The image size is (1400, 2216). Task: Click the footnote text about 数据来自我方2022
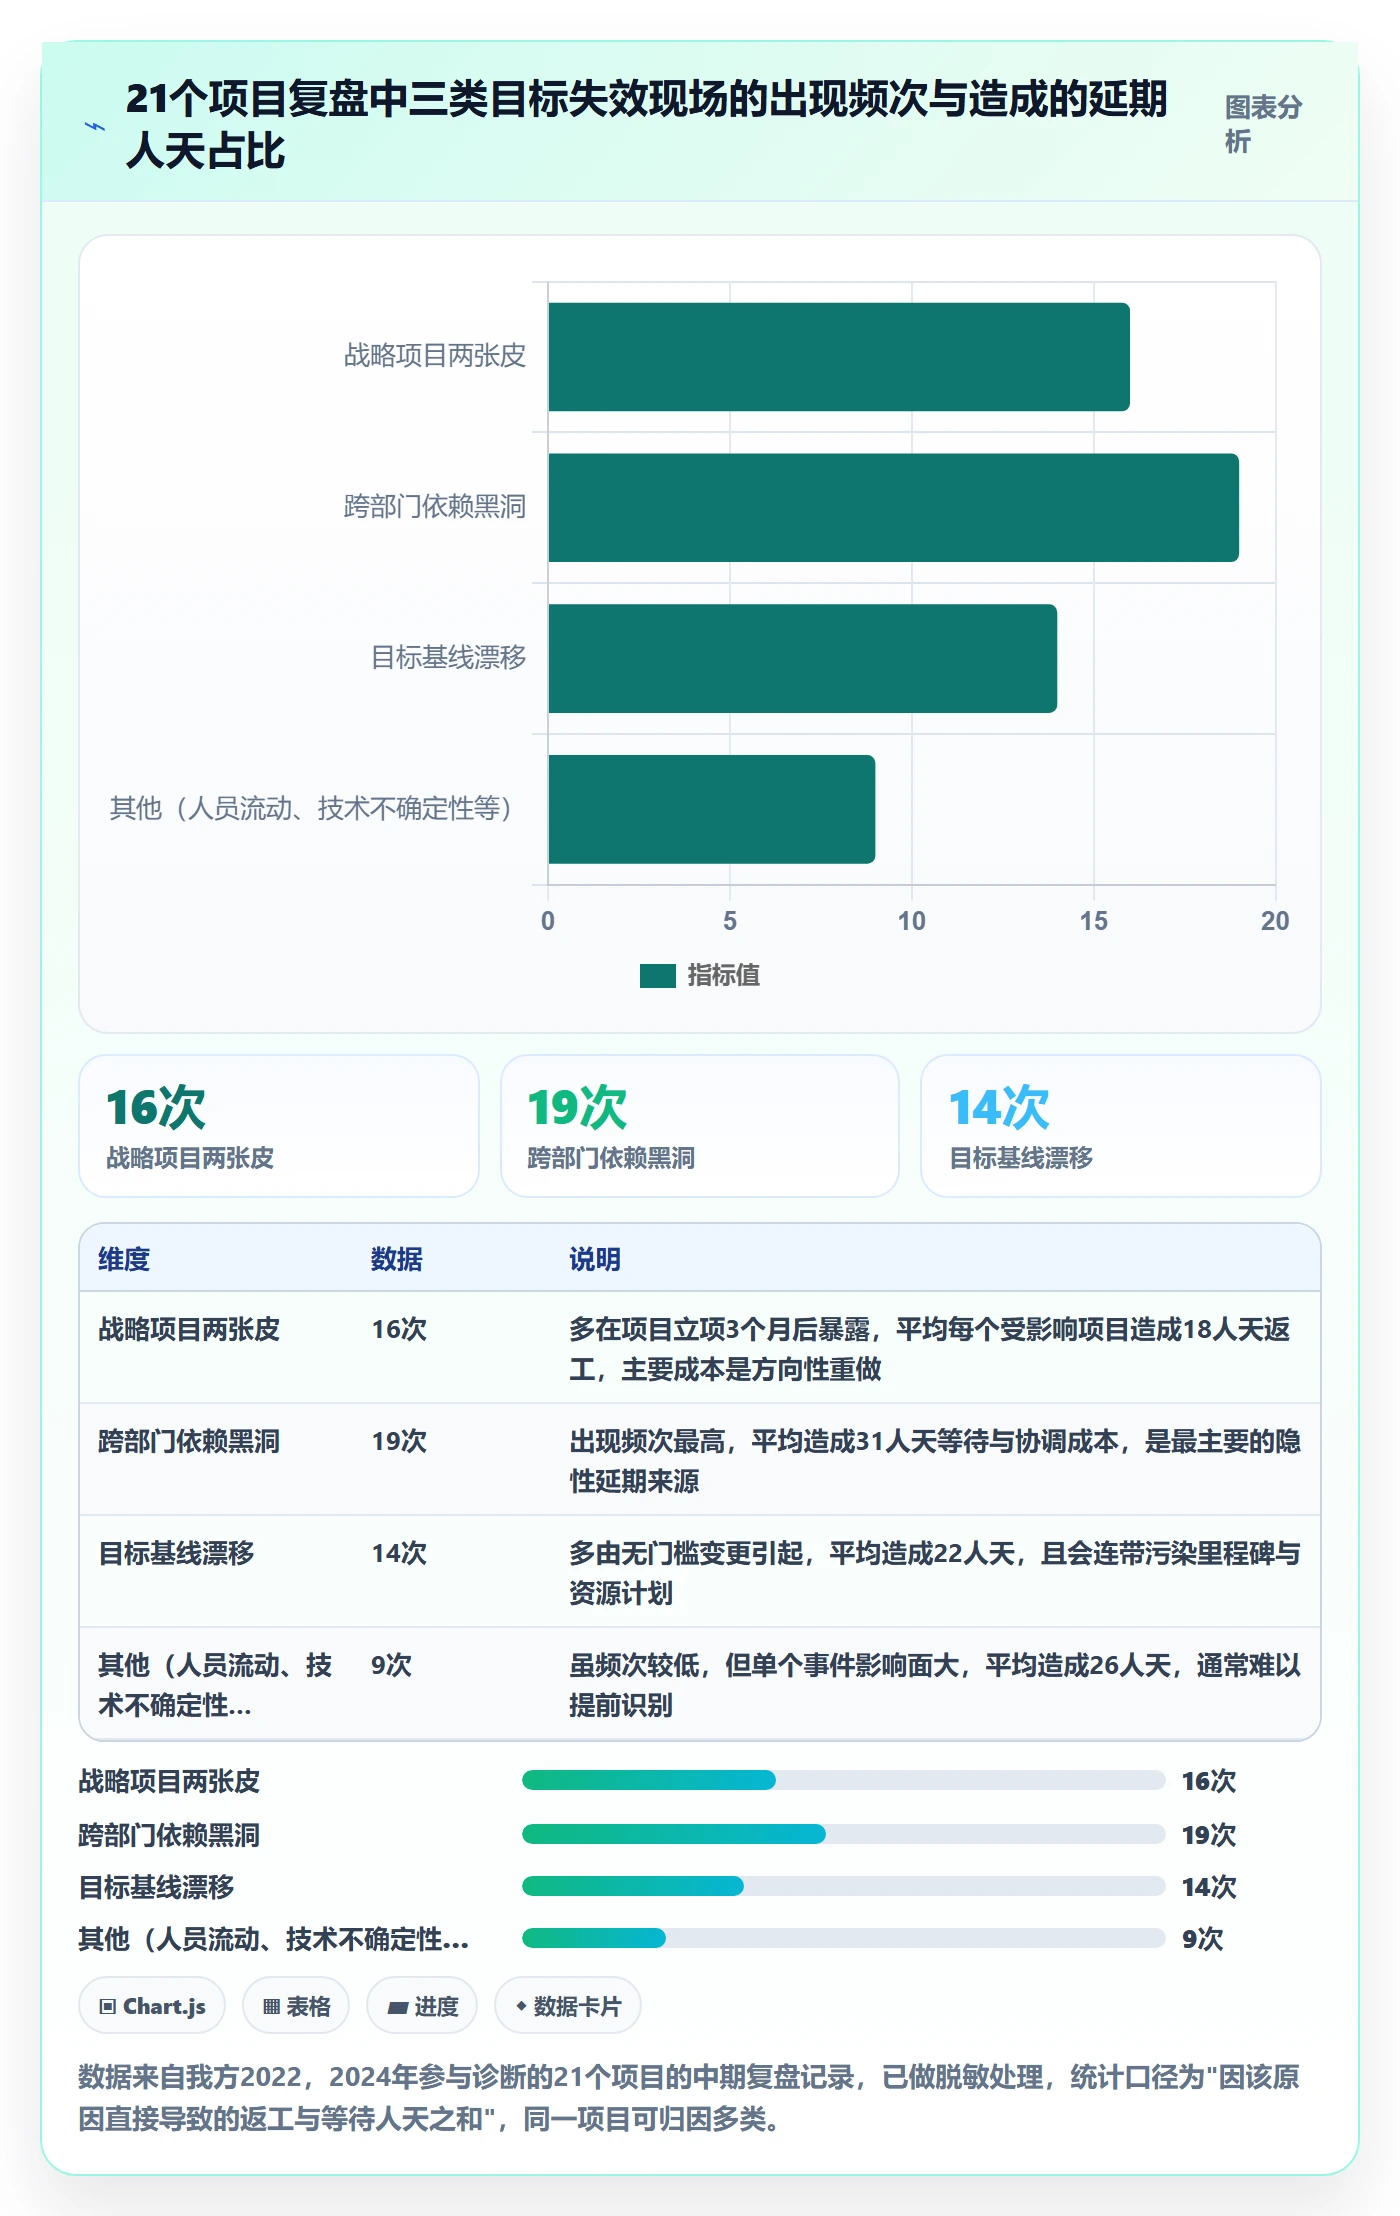click(689, 2098)
